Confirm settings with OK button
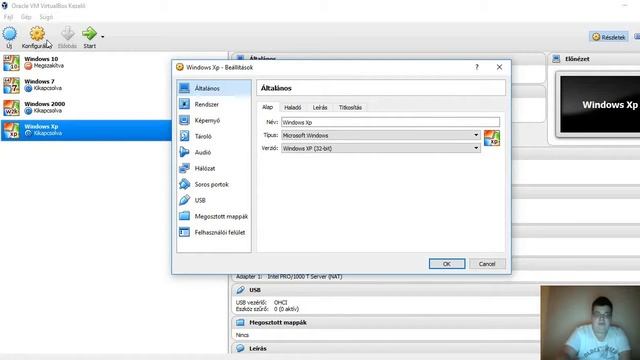This screenshot has width=640, height=360. tap(447, 264)
